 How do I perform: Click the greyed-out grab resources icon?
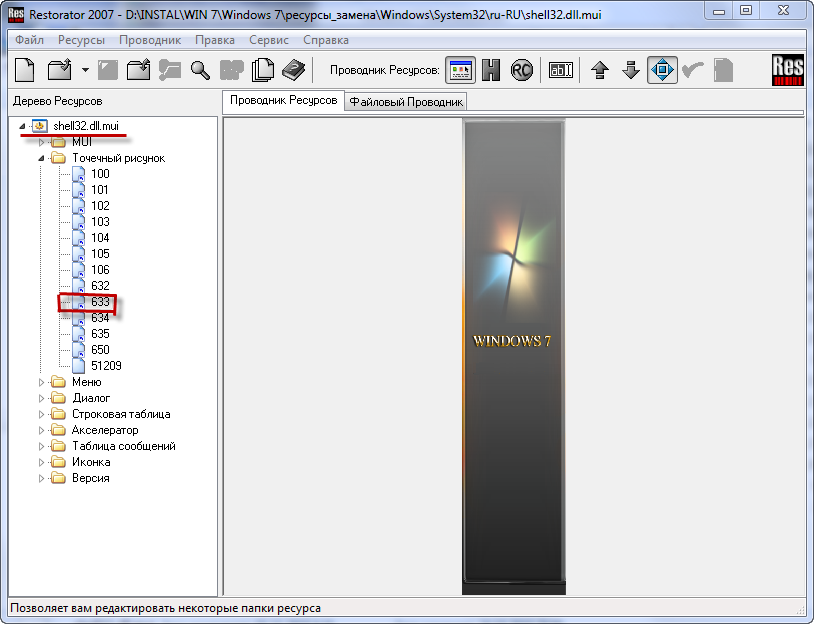click(170, 70)
